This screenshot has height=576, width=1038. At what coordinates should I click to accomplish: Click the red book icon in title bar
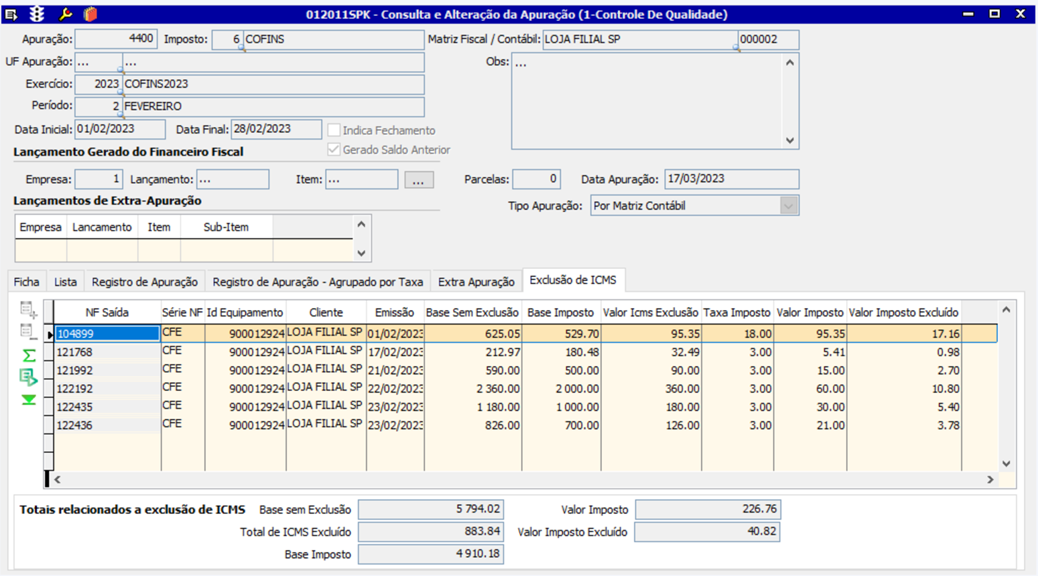tap(91, 15)
